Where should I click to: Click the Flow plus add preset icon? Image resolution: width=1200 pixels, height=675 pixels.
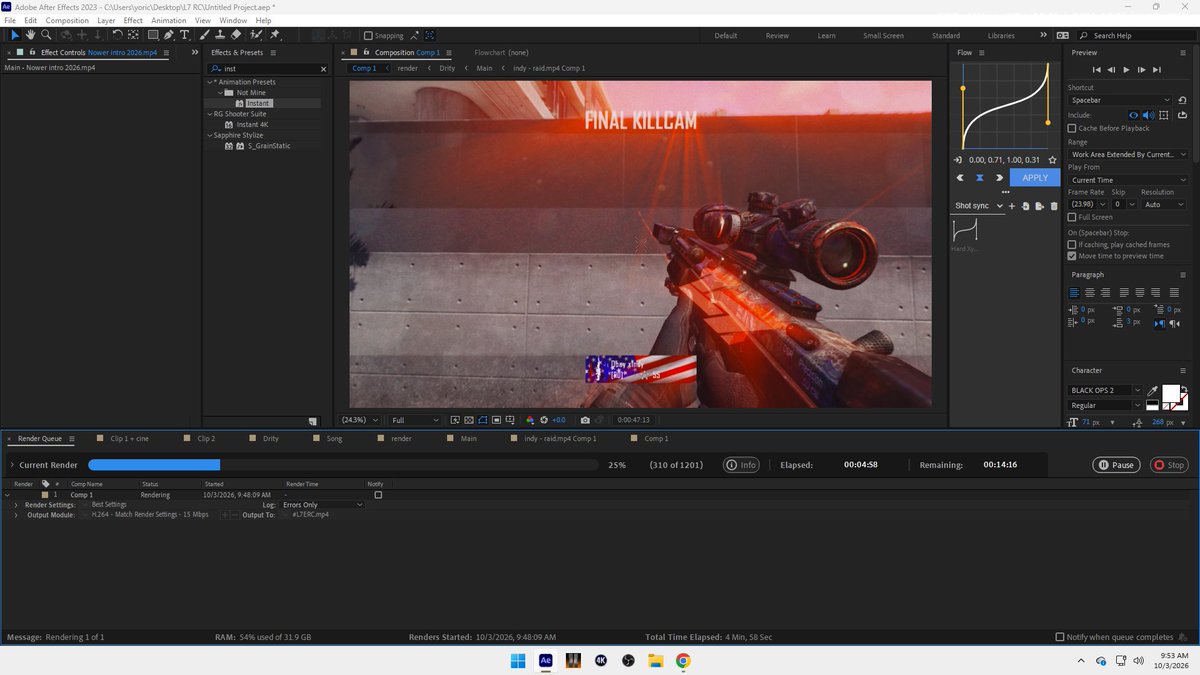coord(1012,206)
